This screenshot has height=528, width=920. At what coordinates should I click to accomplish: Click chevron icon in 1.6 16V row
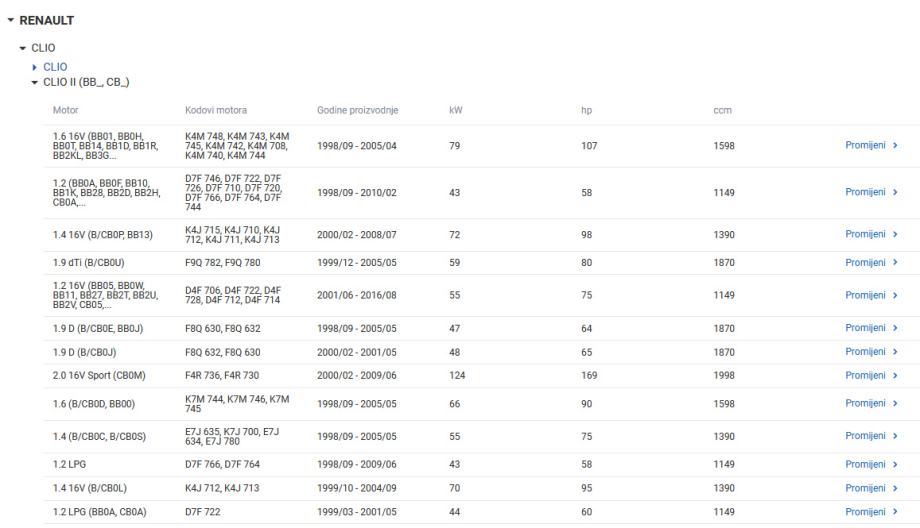point(895,145)
